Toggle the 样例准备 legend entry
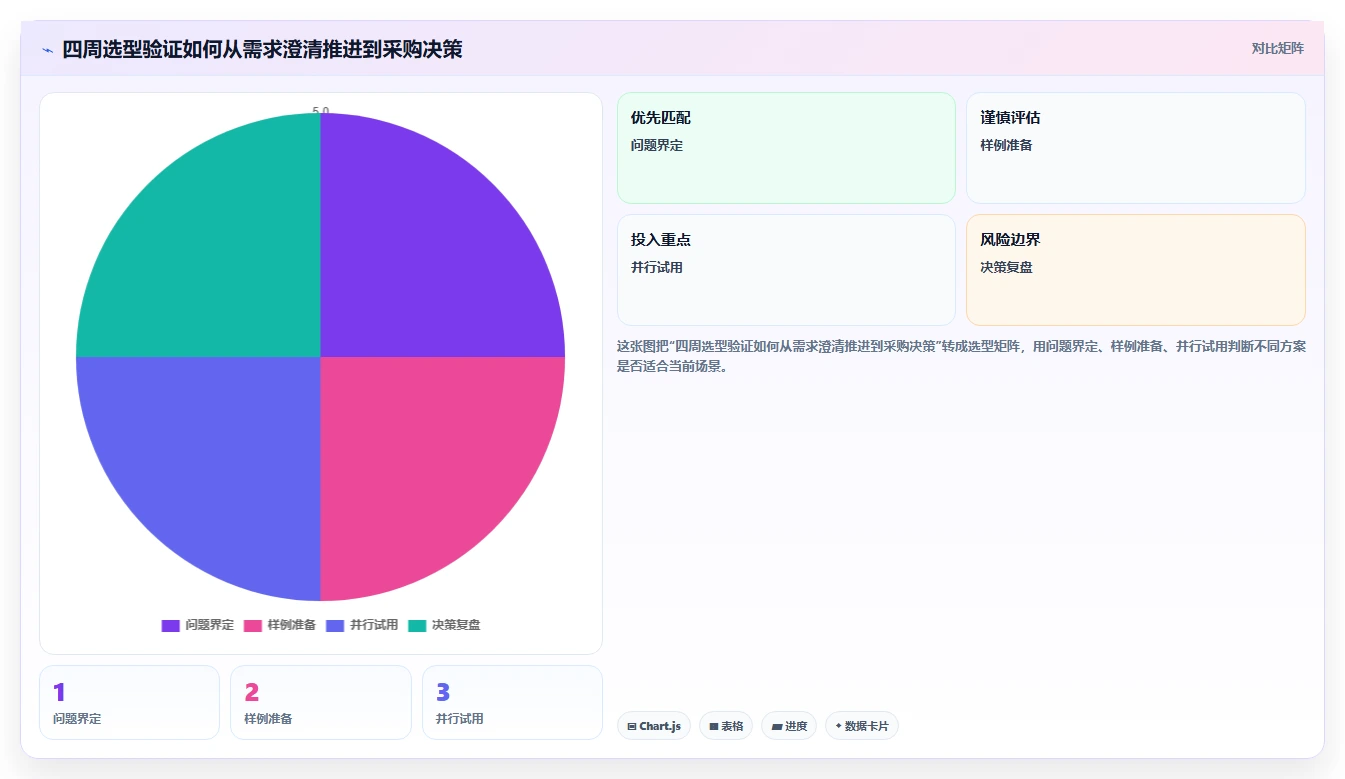The height and width of the screenshot is (779, 1345). click(x=279, y=625)
